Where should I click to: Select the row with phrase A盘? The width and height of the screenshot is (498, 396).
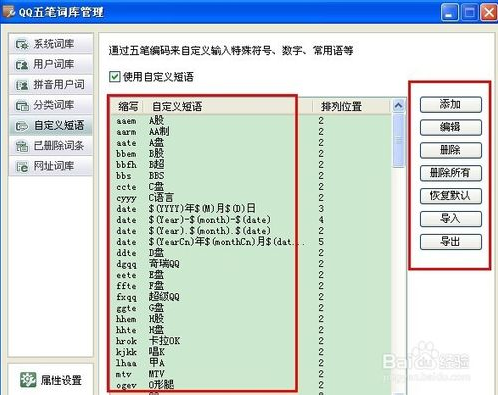(x=250, y=143)
